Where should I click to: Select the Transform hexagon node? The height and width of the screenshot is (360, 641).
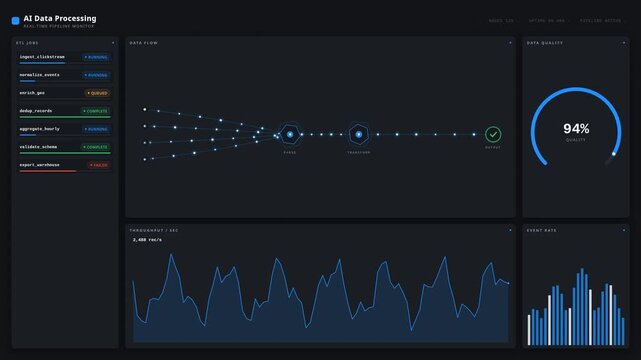click(359, 134)
